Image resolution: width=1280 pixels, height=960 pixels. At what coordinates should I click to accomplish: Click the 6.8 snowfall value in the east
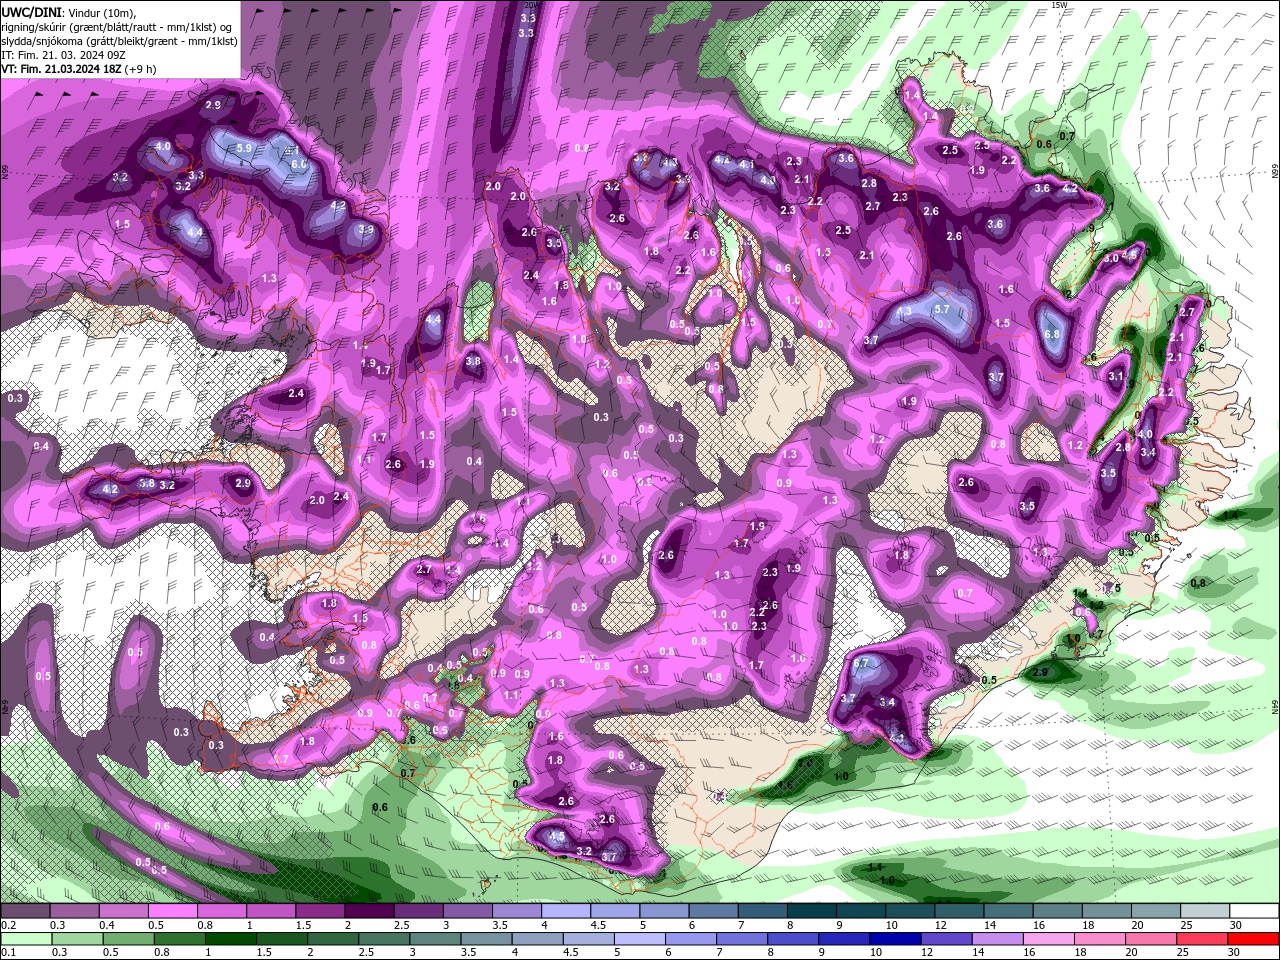click(x=1051, y=334)
